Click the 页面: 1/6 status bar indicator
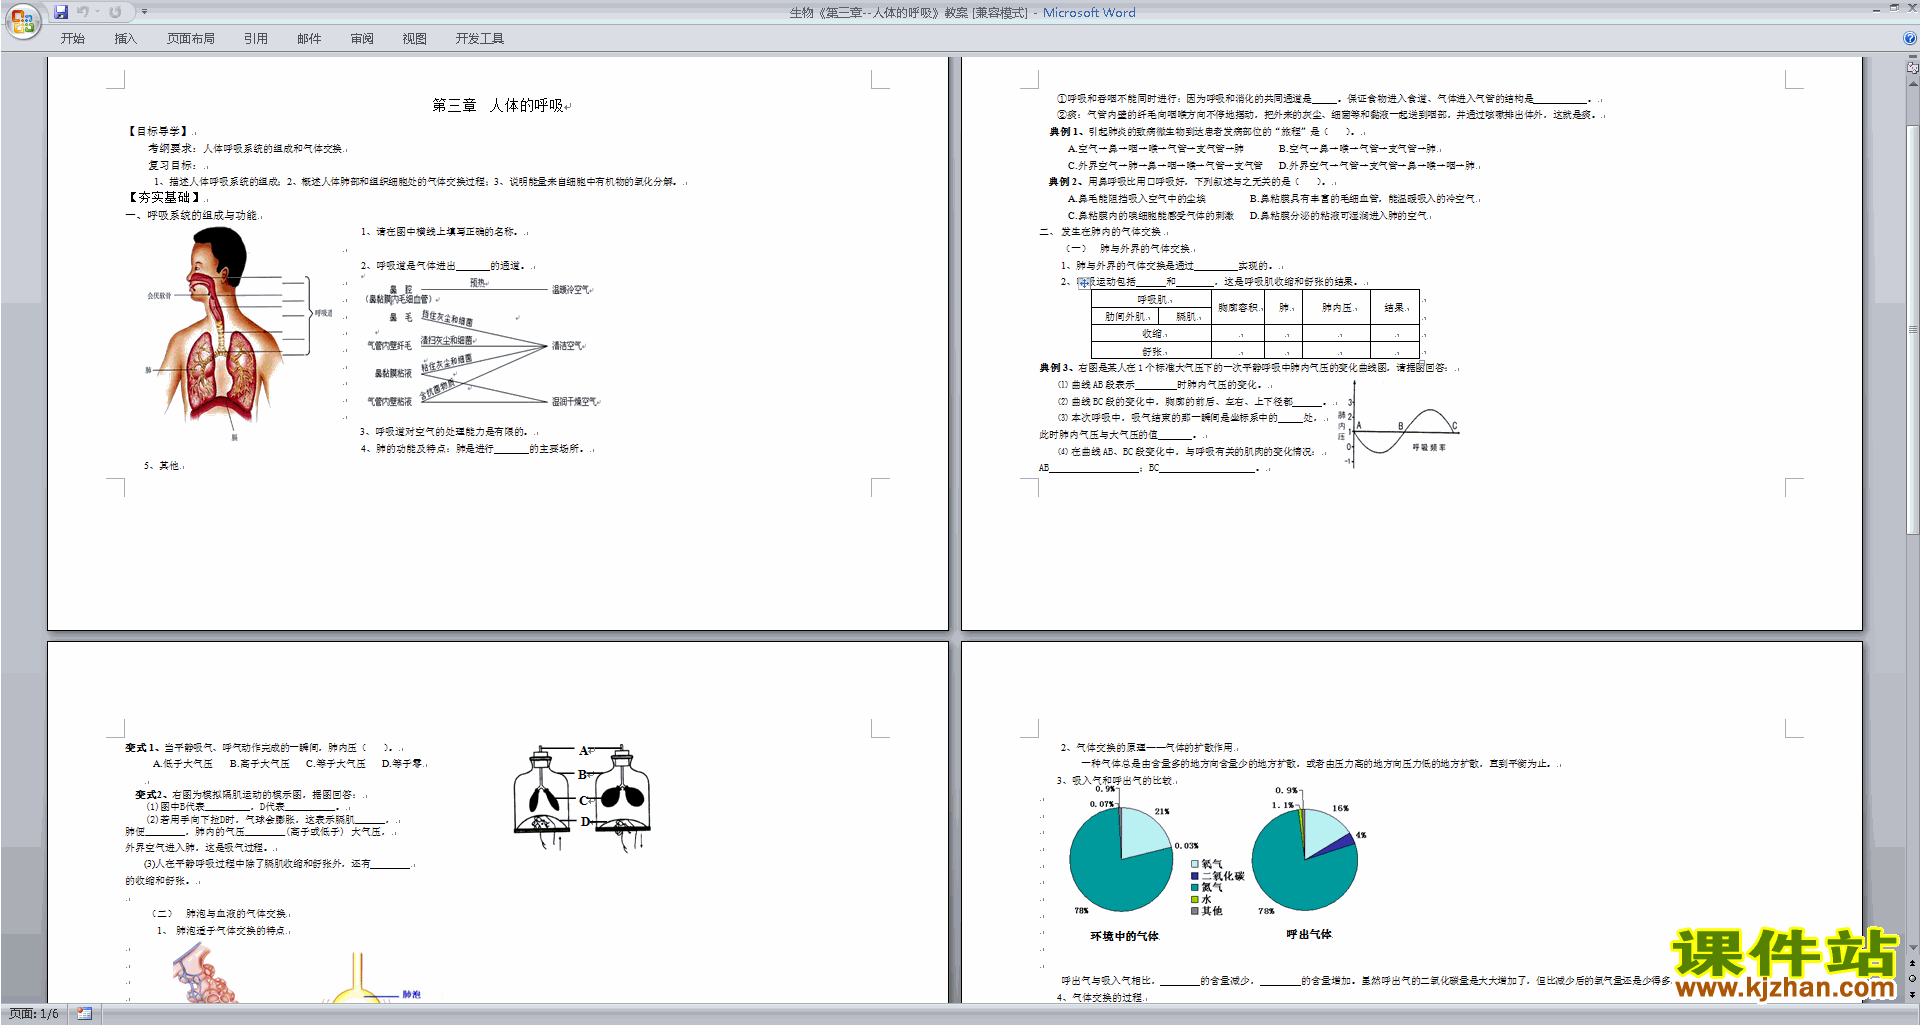This screenshot has width=1920, height=1025. (x=34, y=1014)
